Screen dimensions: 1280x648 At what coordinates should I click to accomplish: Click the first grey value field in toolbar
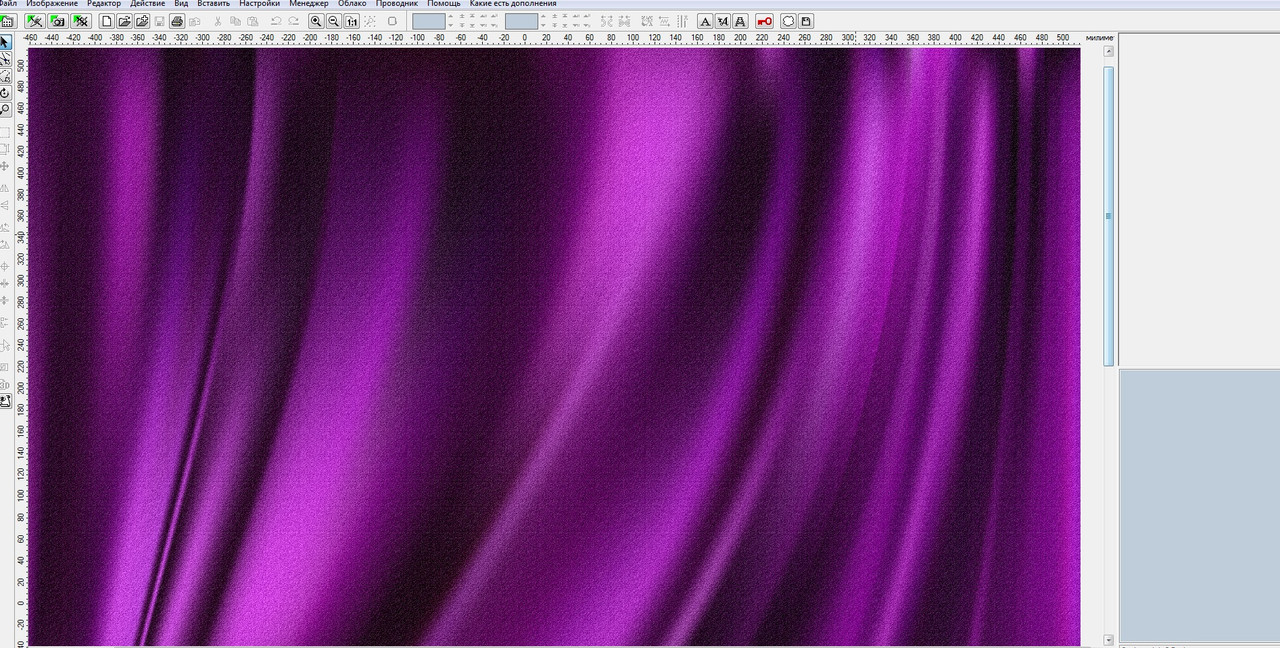click(x=428, y=21)
